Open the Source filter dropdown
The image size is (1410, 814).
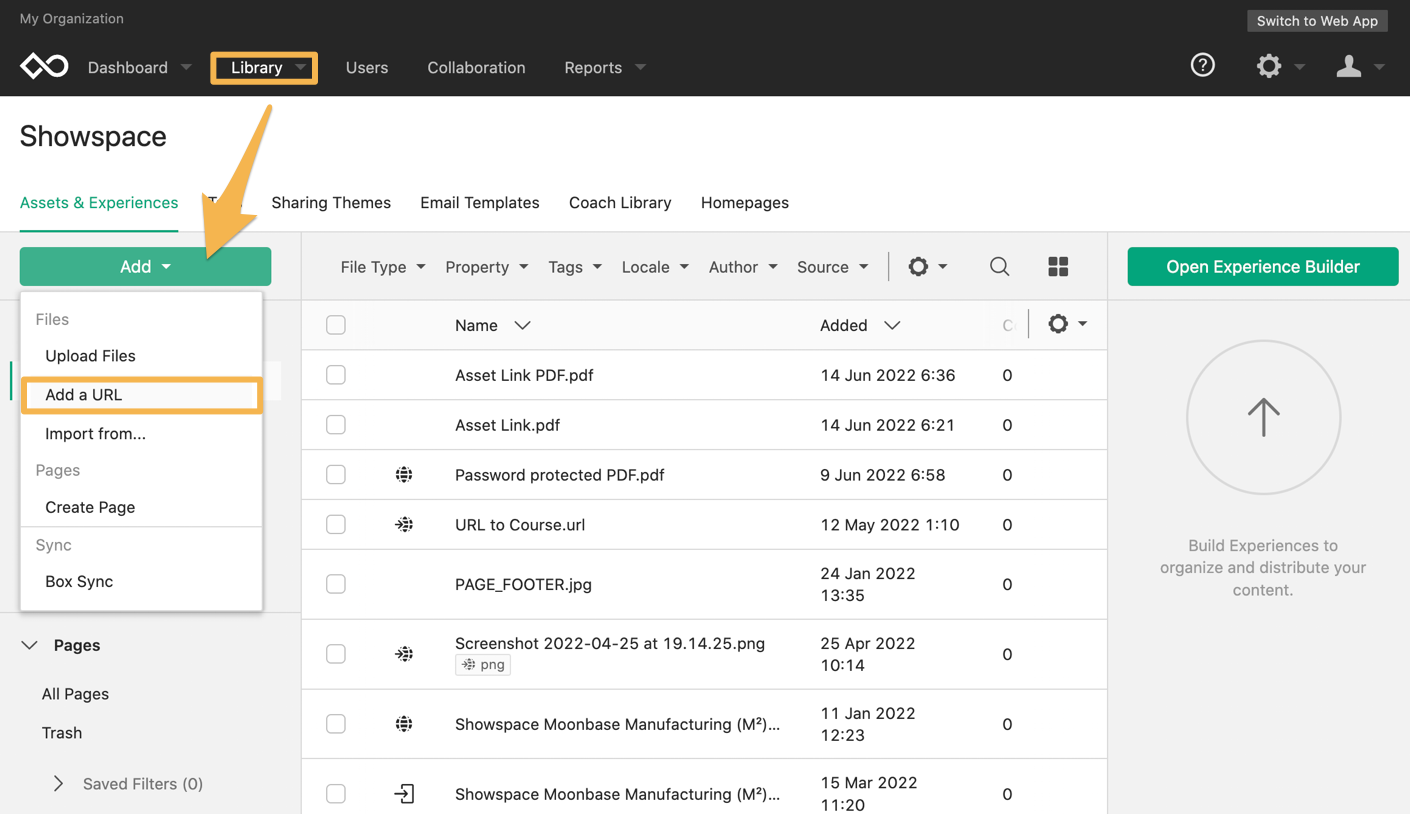coord(833,267)
